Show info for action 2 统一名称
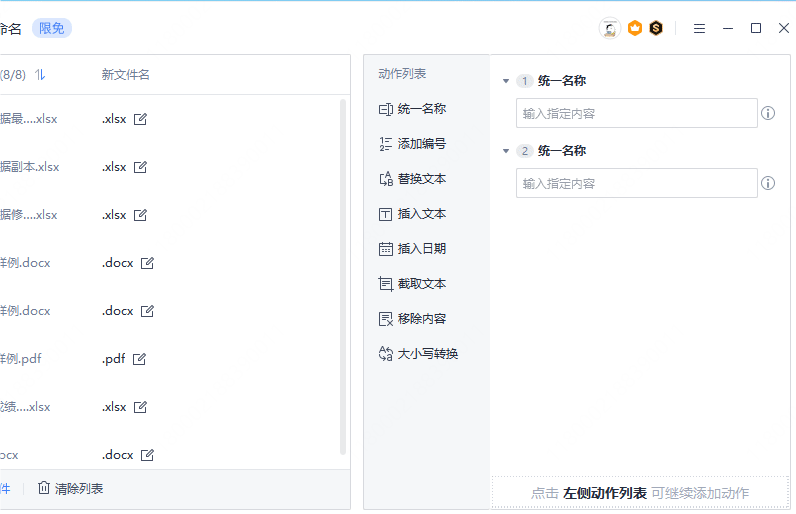 (768, 183)
